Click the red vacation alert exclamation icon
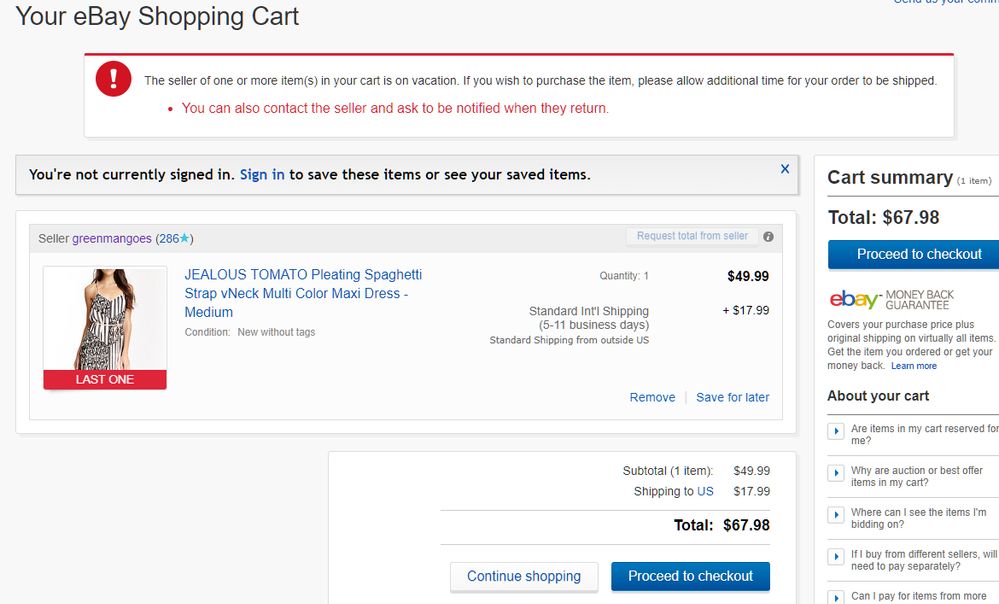 click(114, 79)
